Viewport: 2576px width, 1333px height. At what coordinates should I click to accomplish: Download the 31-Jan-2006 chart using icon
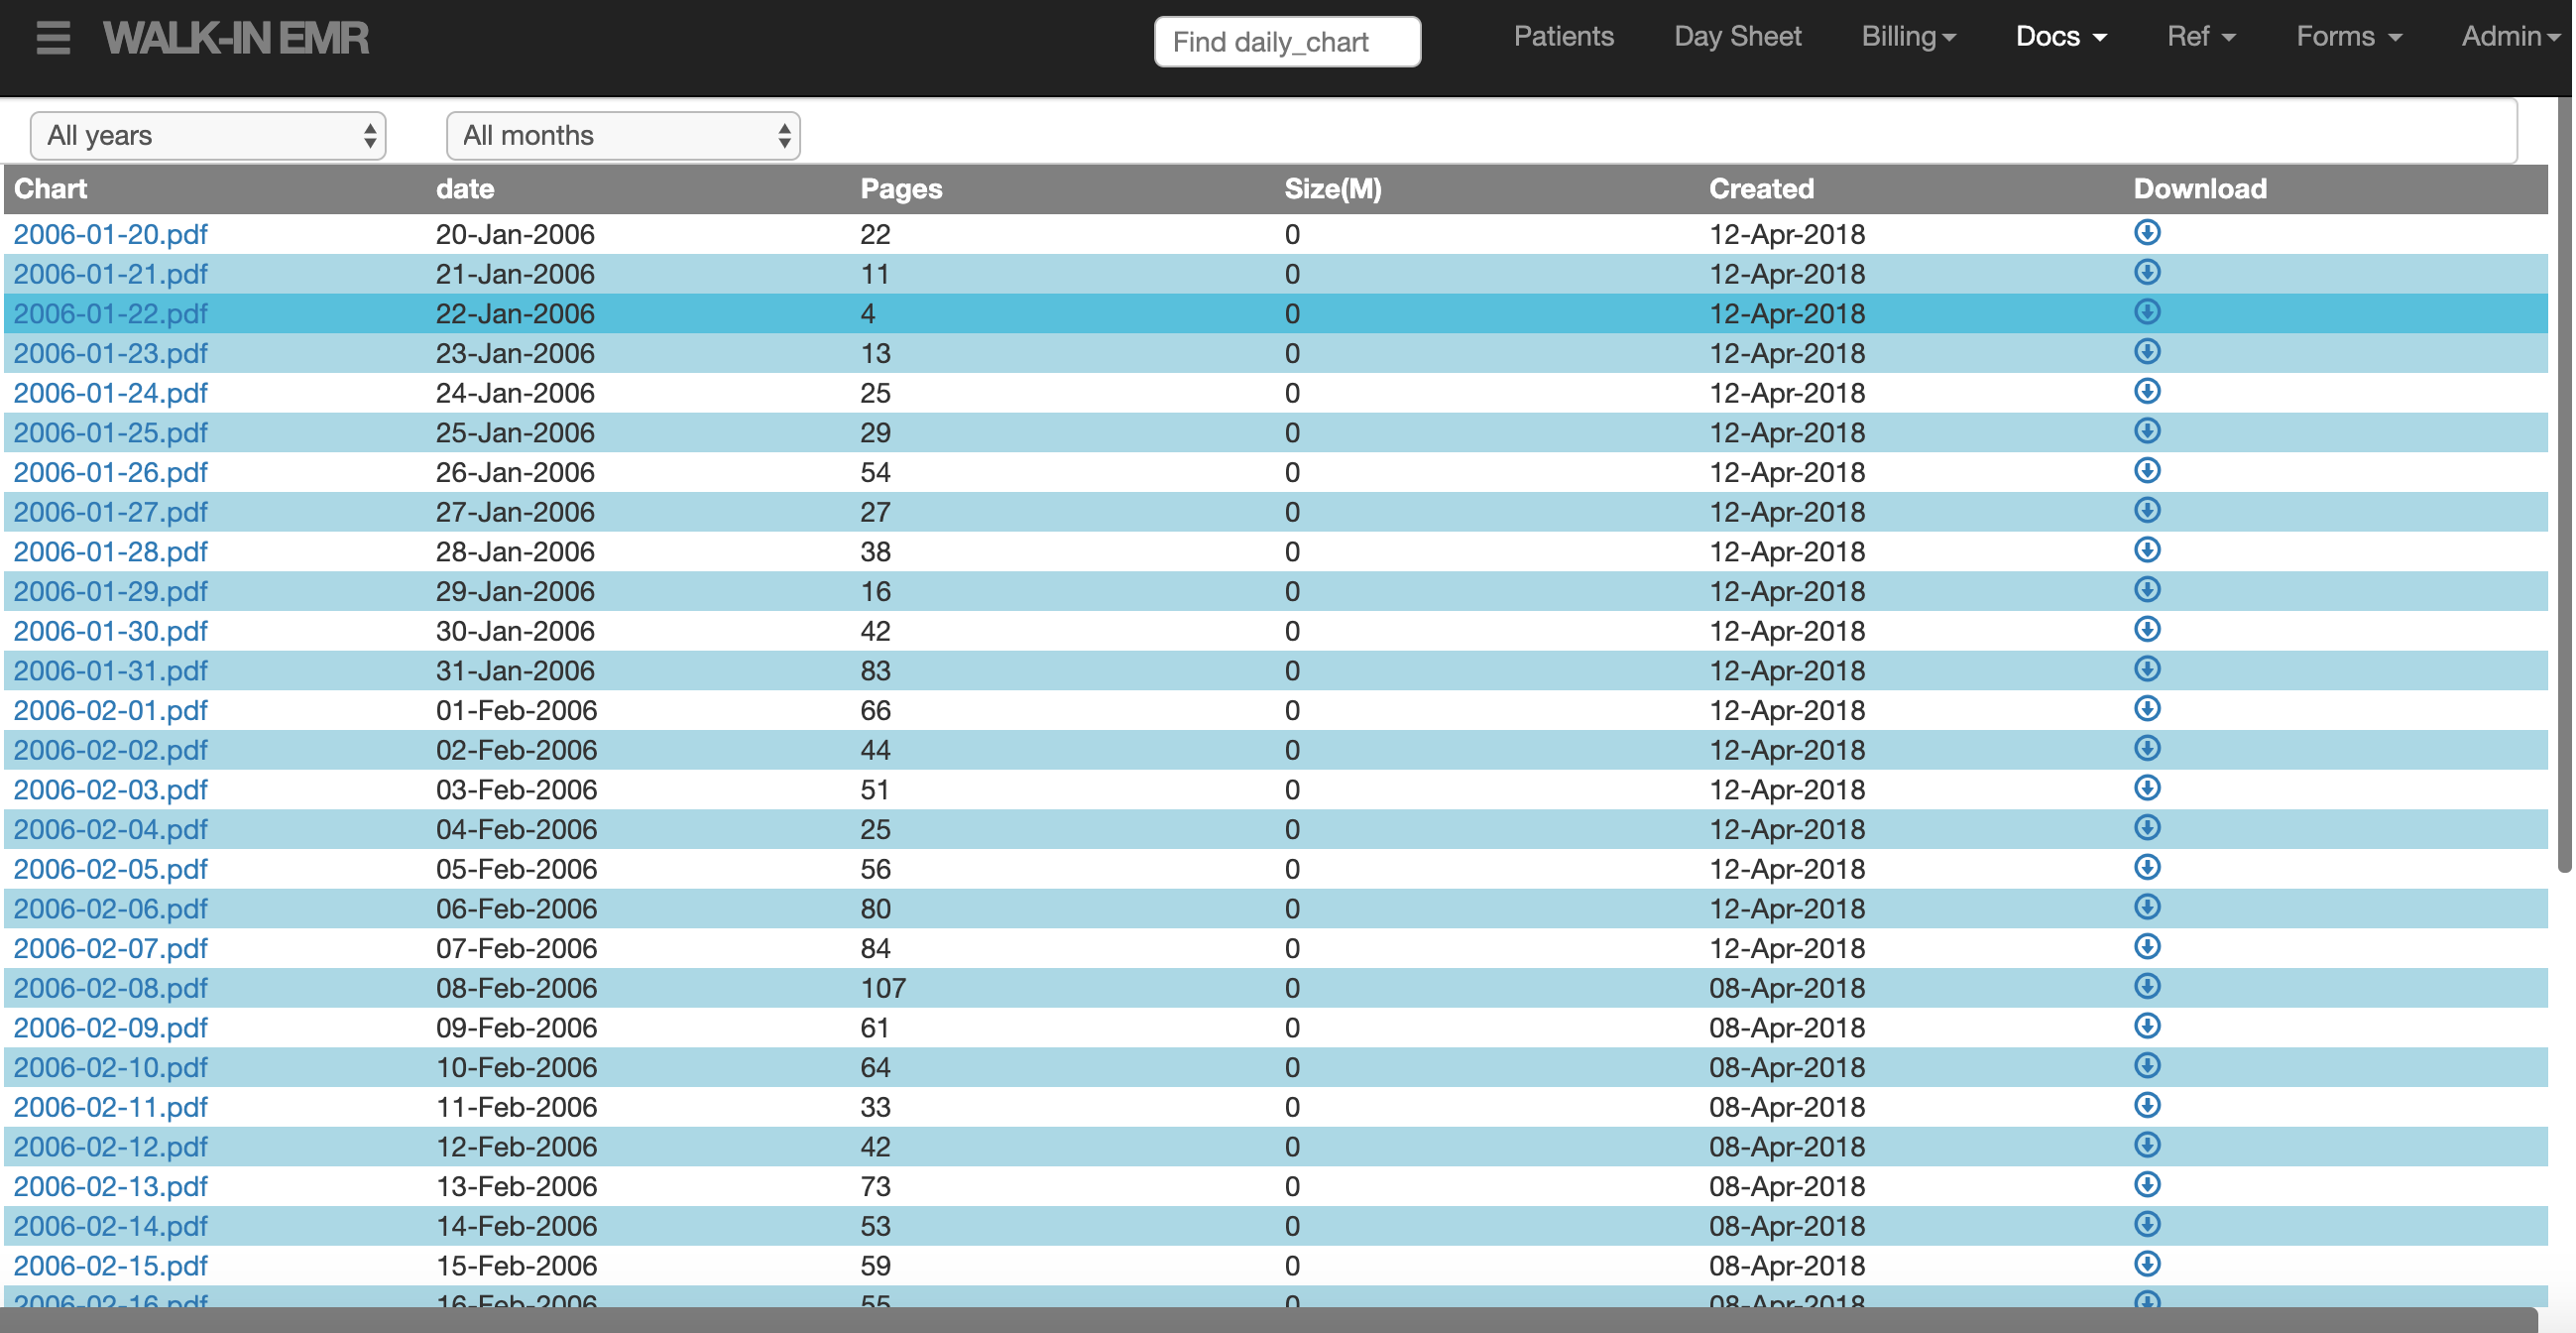[x=2146, y=669]
